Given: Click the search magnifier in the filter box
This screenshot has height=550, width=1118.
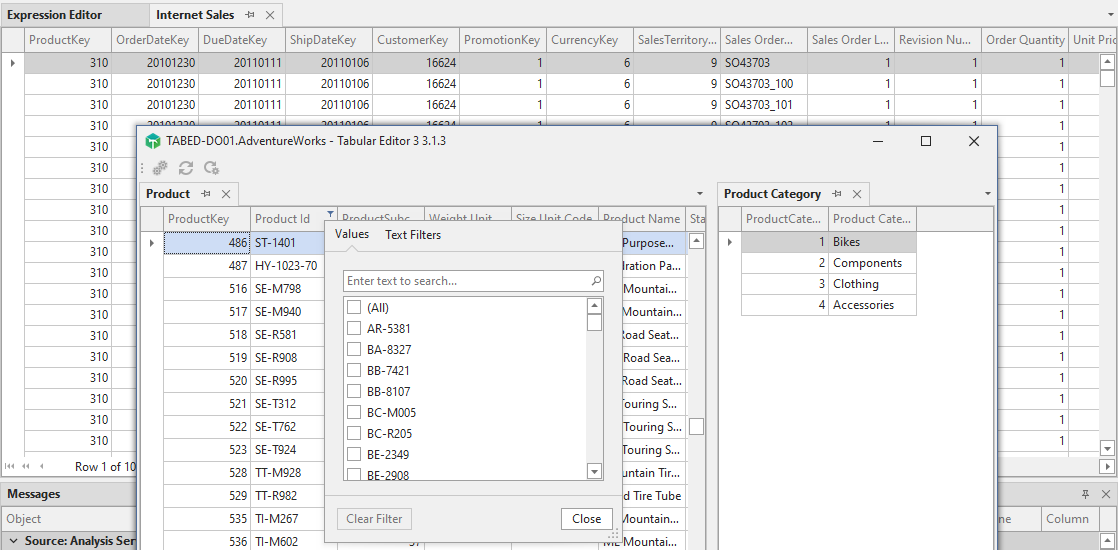Looking at the screenshot, I should [596, 281].
